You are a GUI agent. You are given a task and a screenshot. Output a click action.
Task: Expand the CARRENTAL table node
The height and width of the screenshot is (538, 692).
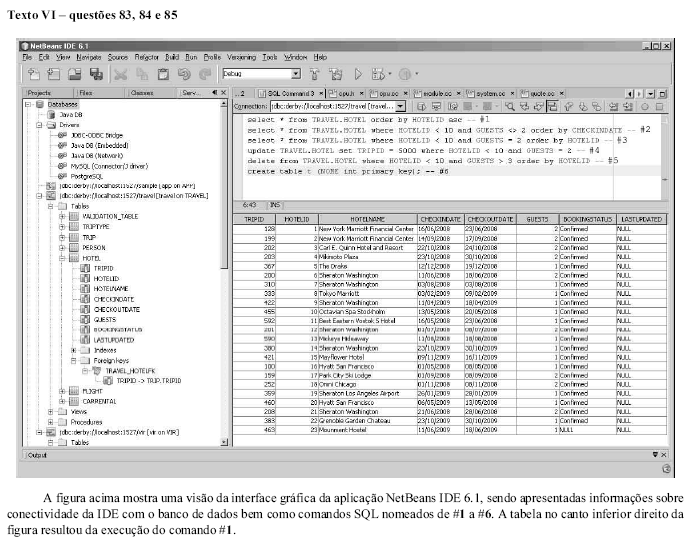[62, 402]
